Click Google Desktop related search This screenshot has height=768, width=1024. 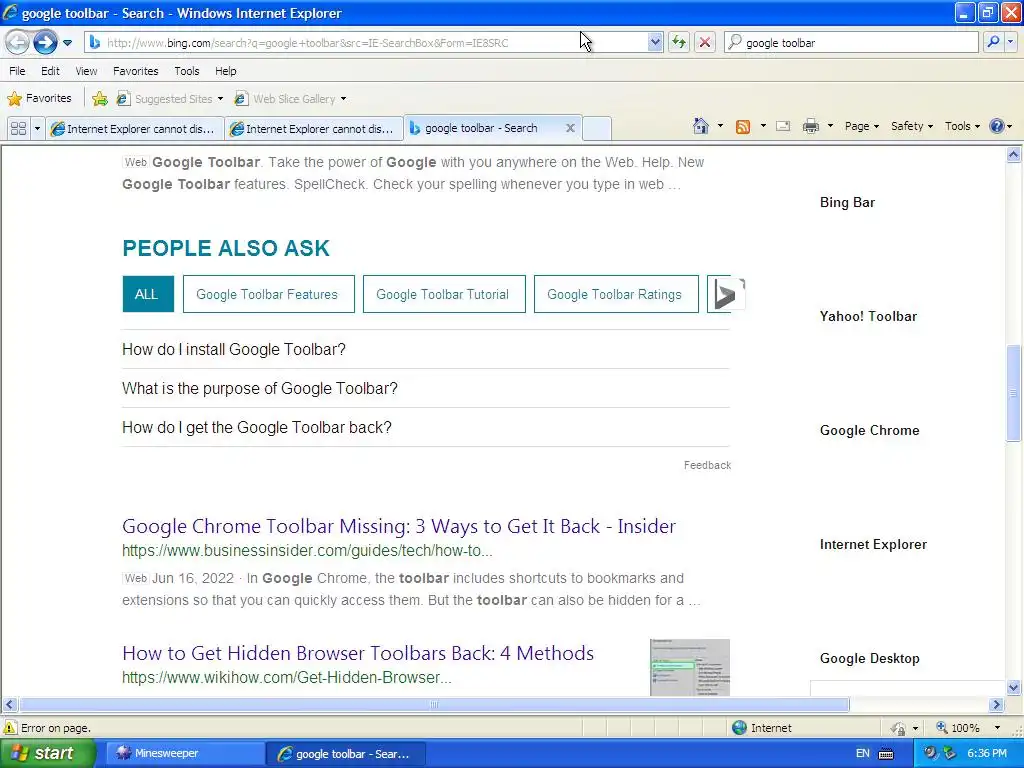[x=869, y=658]
